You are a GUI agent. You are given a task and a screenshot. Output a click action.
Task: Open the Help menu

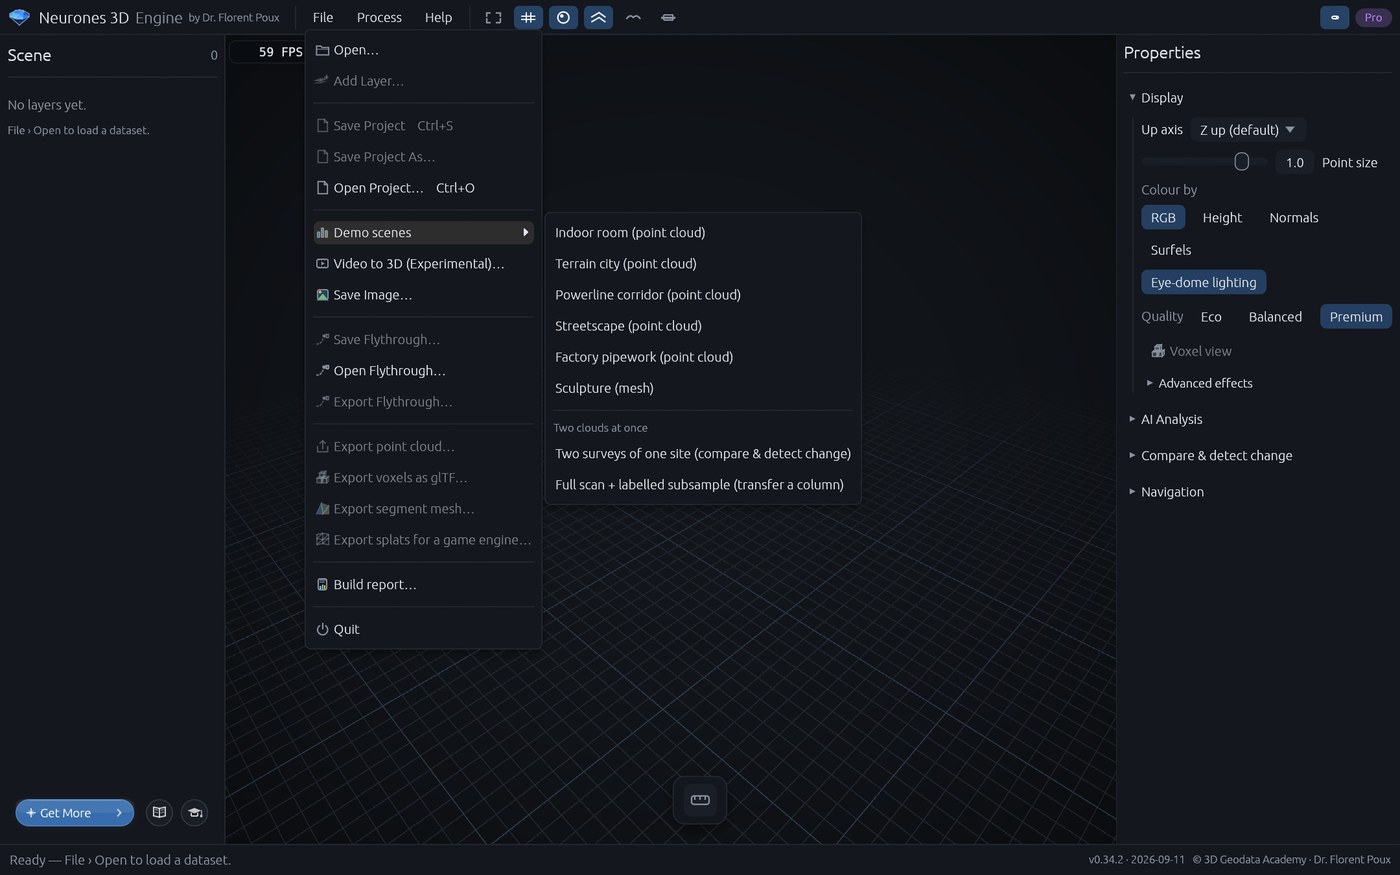[x=438, y=17]
